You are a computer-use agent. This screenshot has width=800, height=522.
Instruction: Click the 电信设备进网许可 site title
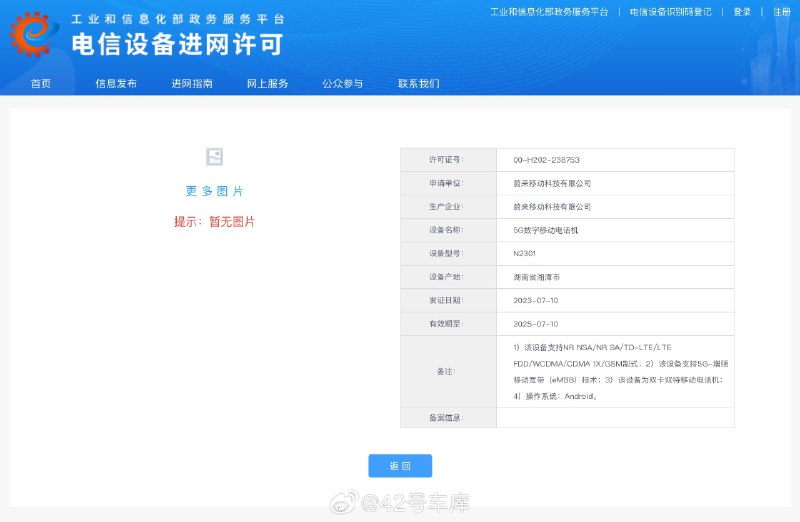[177, 44]
